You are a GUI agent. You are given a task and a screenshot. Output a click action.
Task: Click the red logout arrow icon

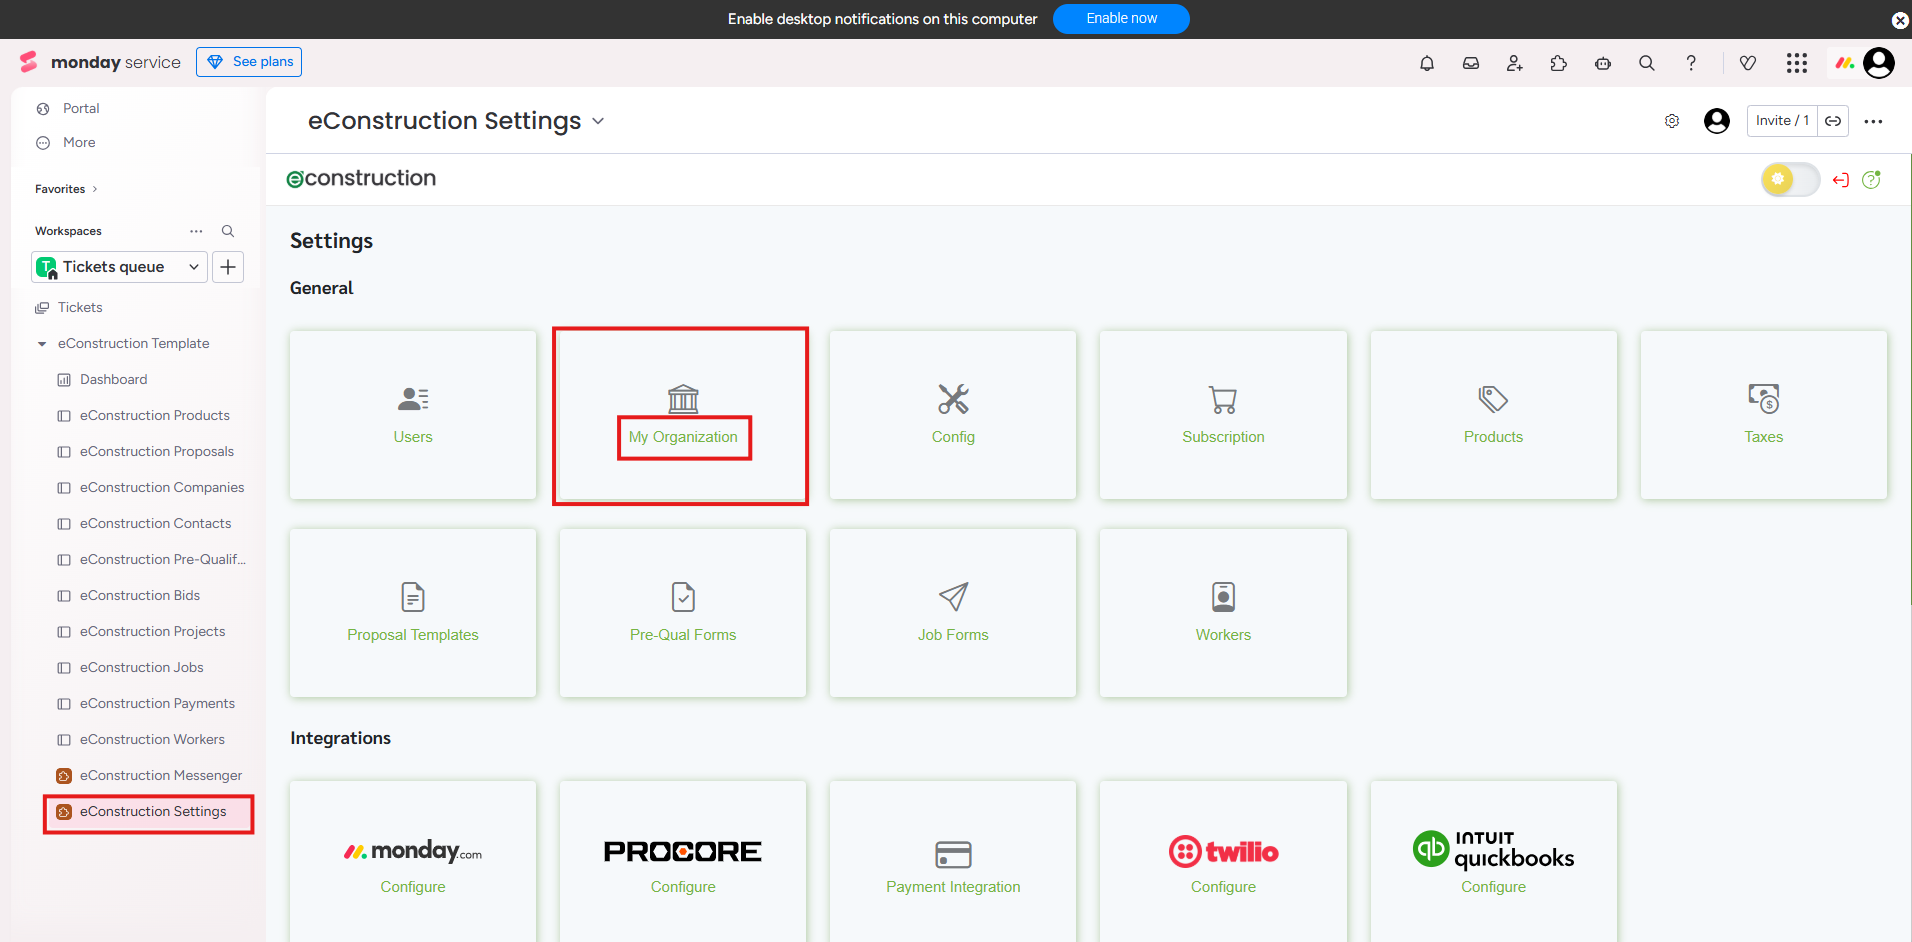[1841, 180]
